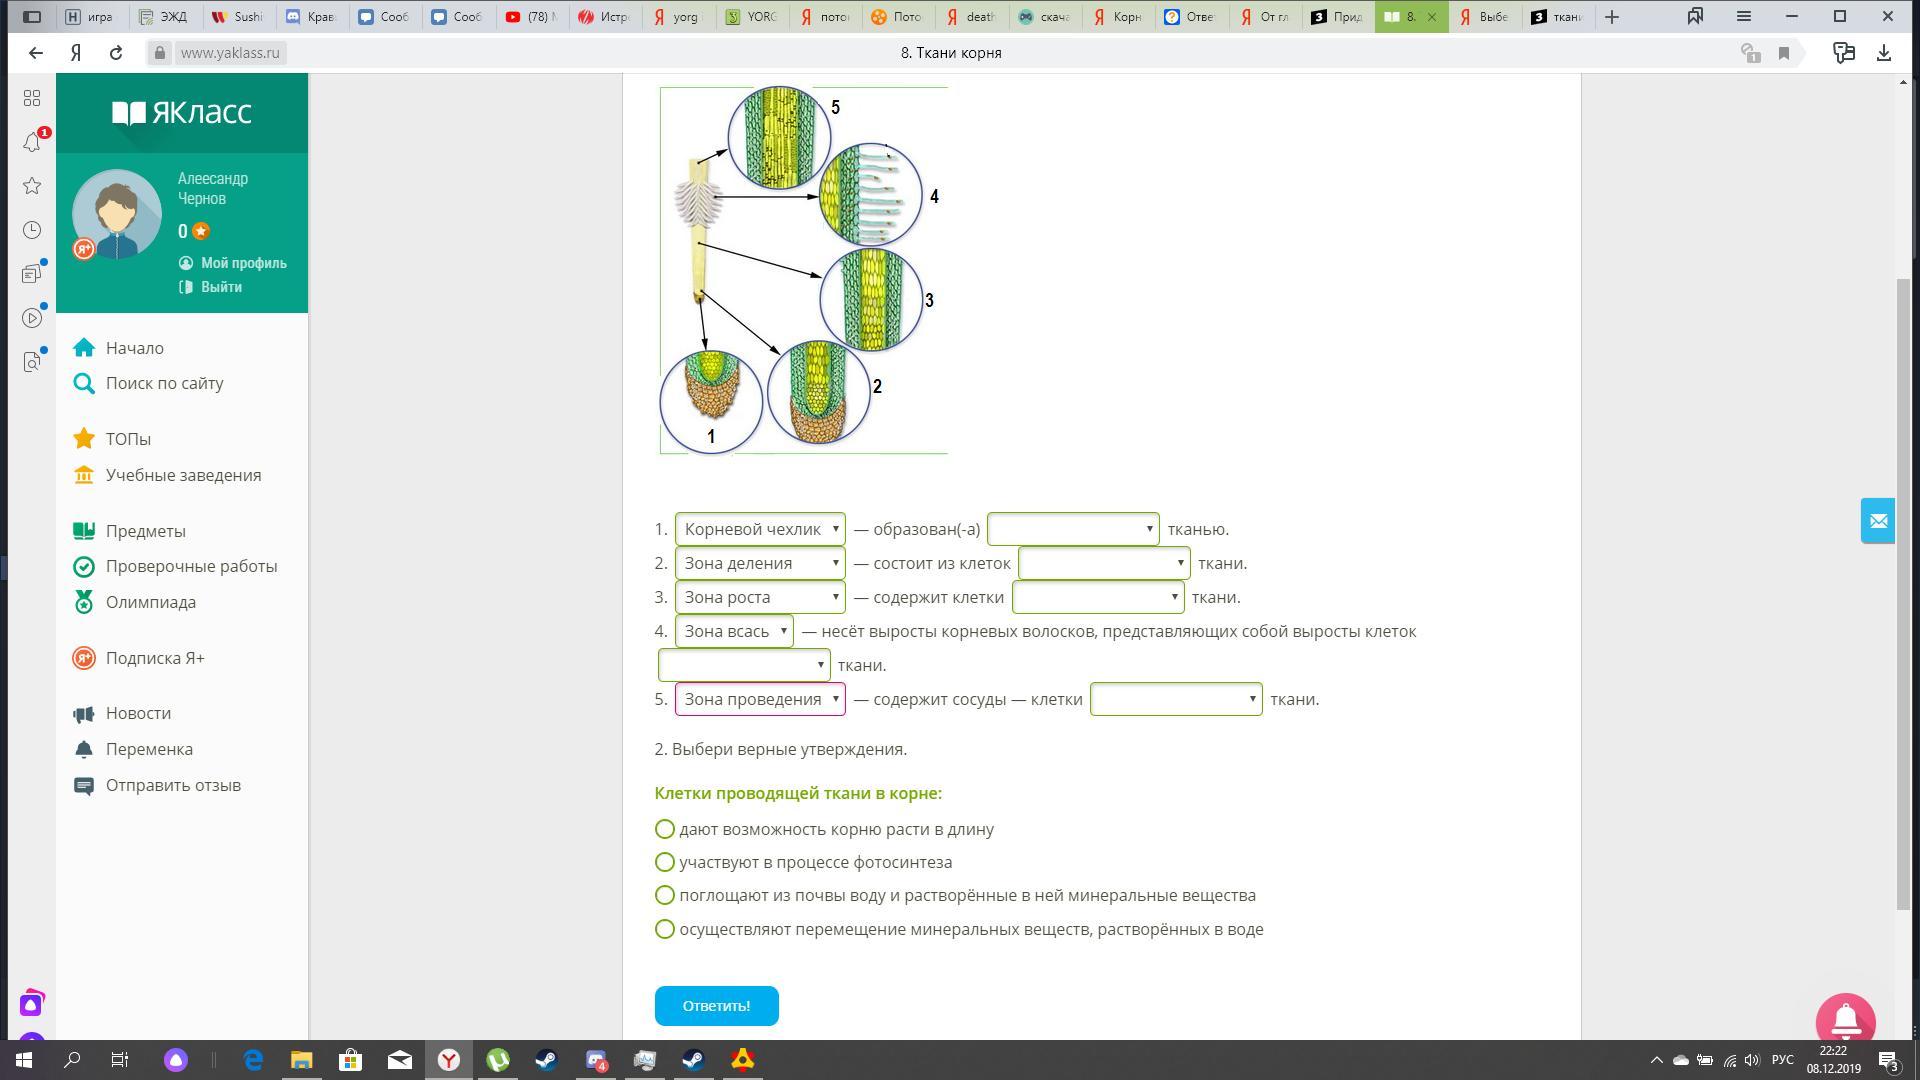The image size is (1920, 1080).
Task: Click the bookmark page icon in address bar
Action: pyautogui.click(x=1783, y=53)
